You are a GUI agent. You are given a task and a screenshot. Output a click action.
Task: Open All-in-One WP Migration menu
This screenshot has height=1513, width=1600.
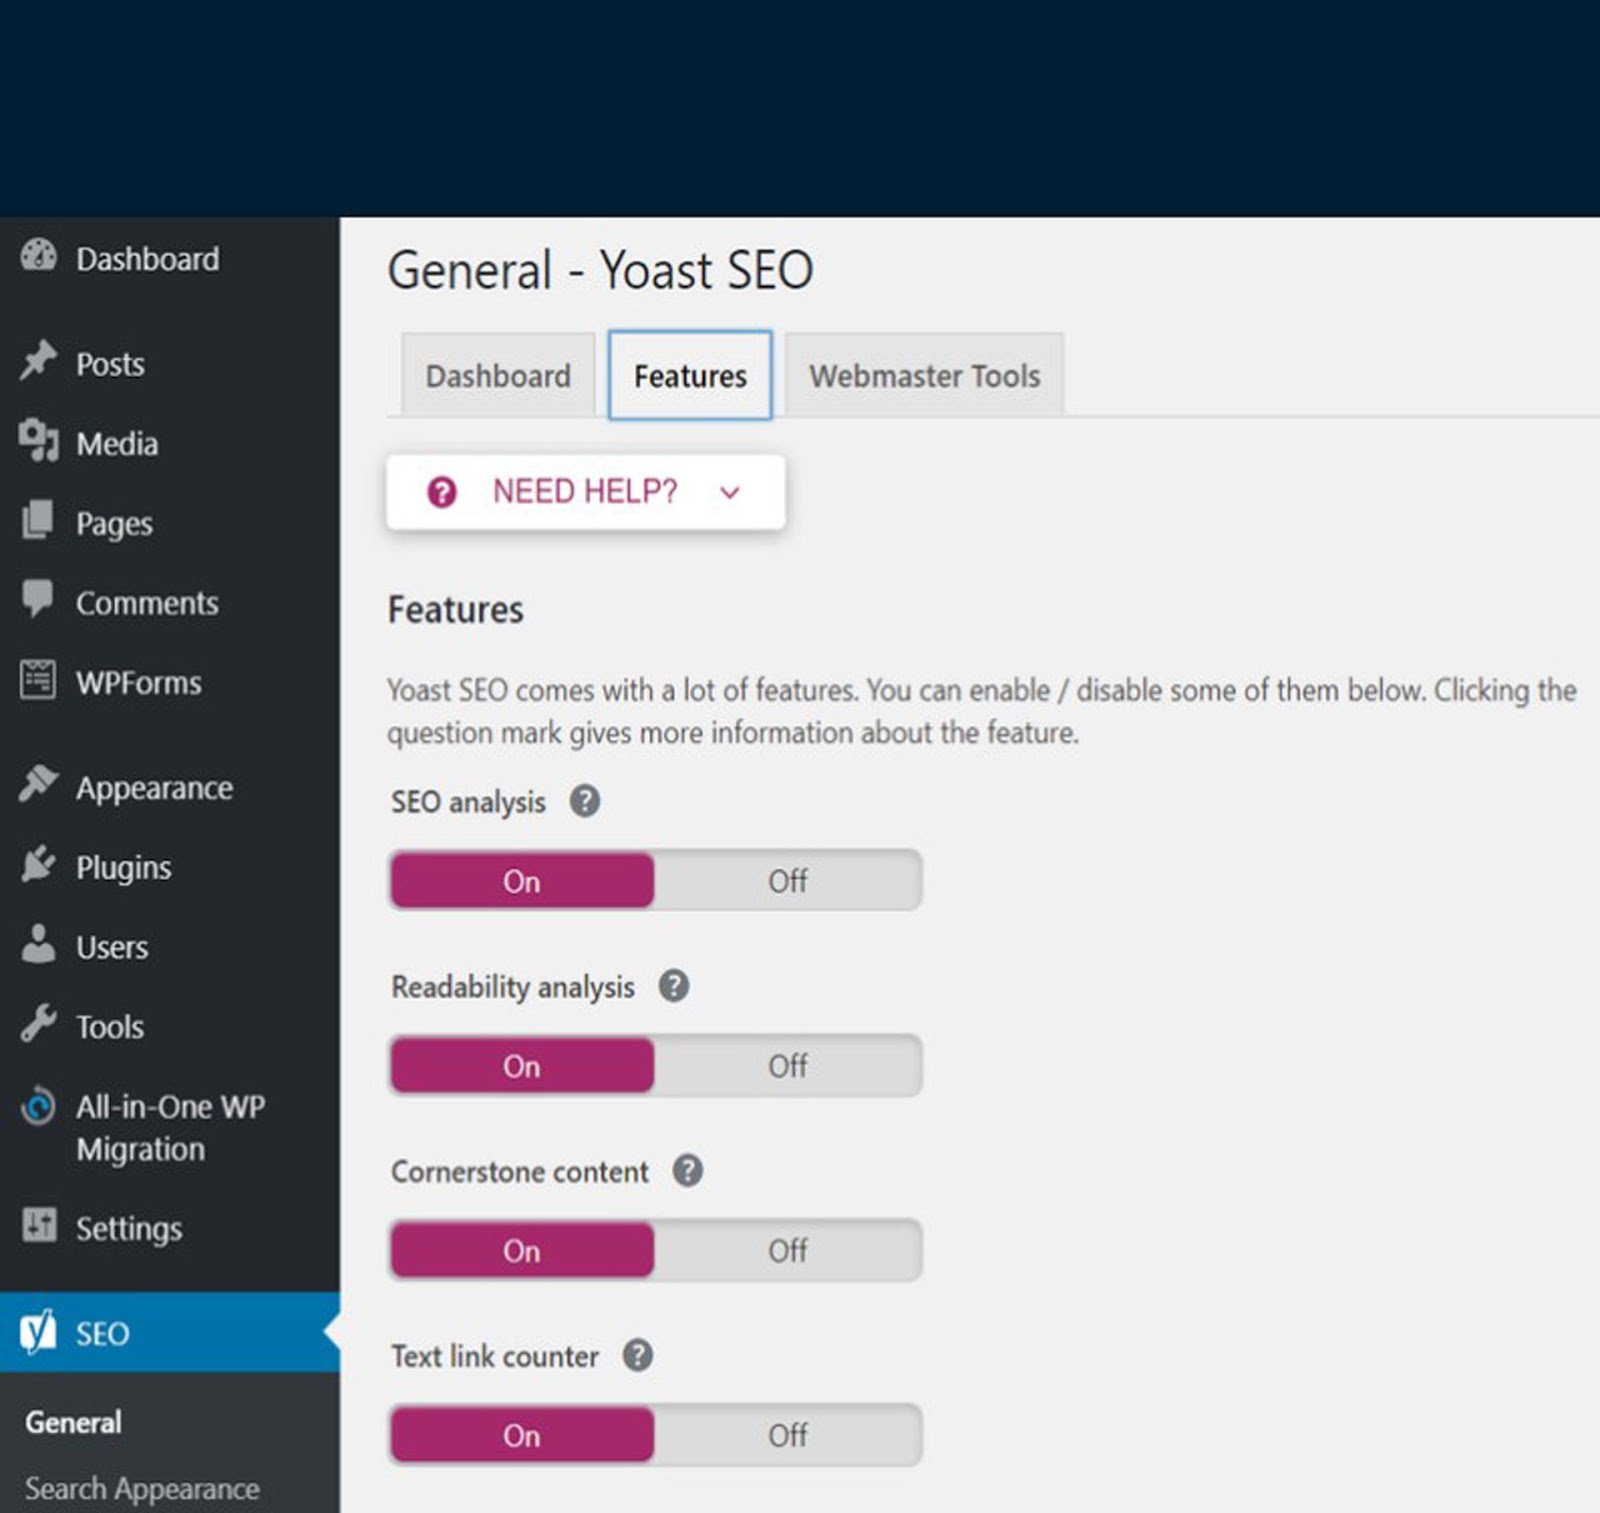click(170, 1127)
